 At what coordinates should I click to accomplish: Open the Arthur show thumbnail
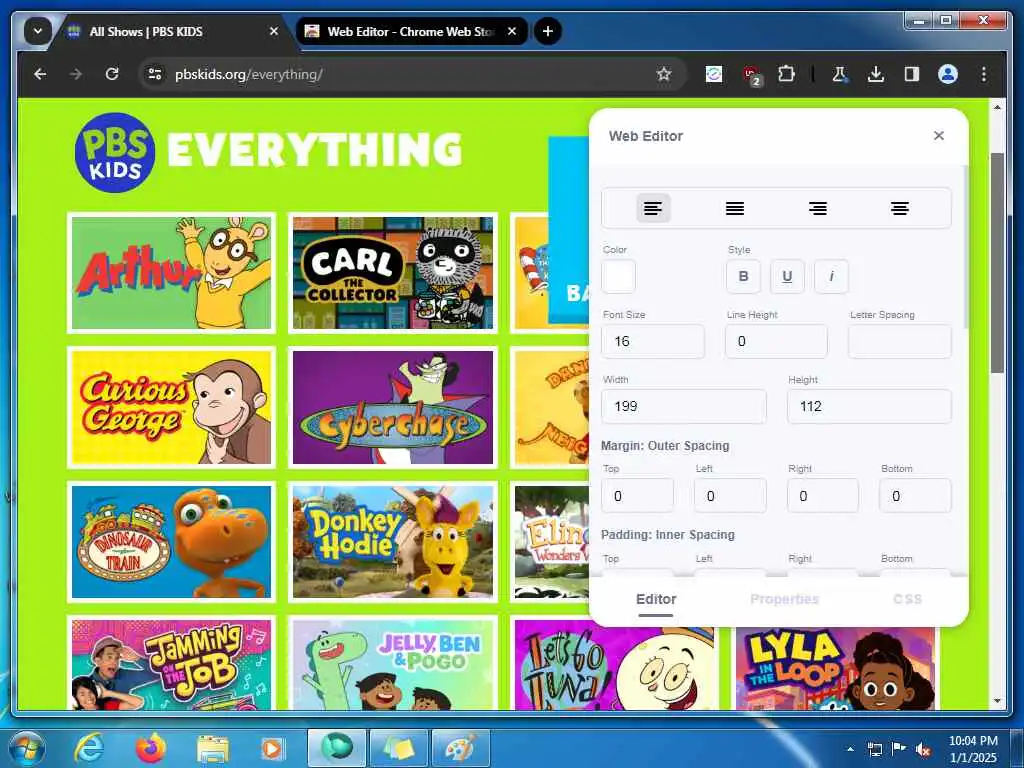pos(171,273)
